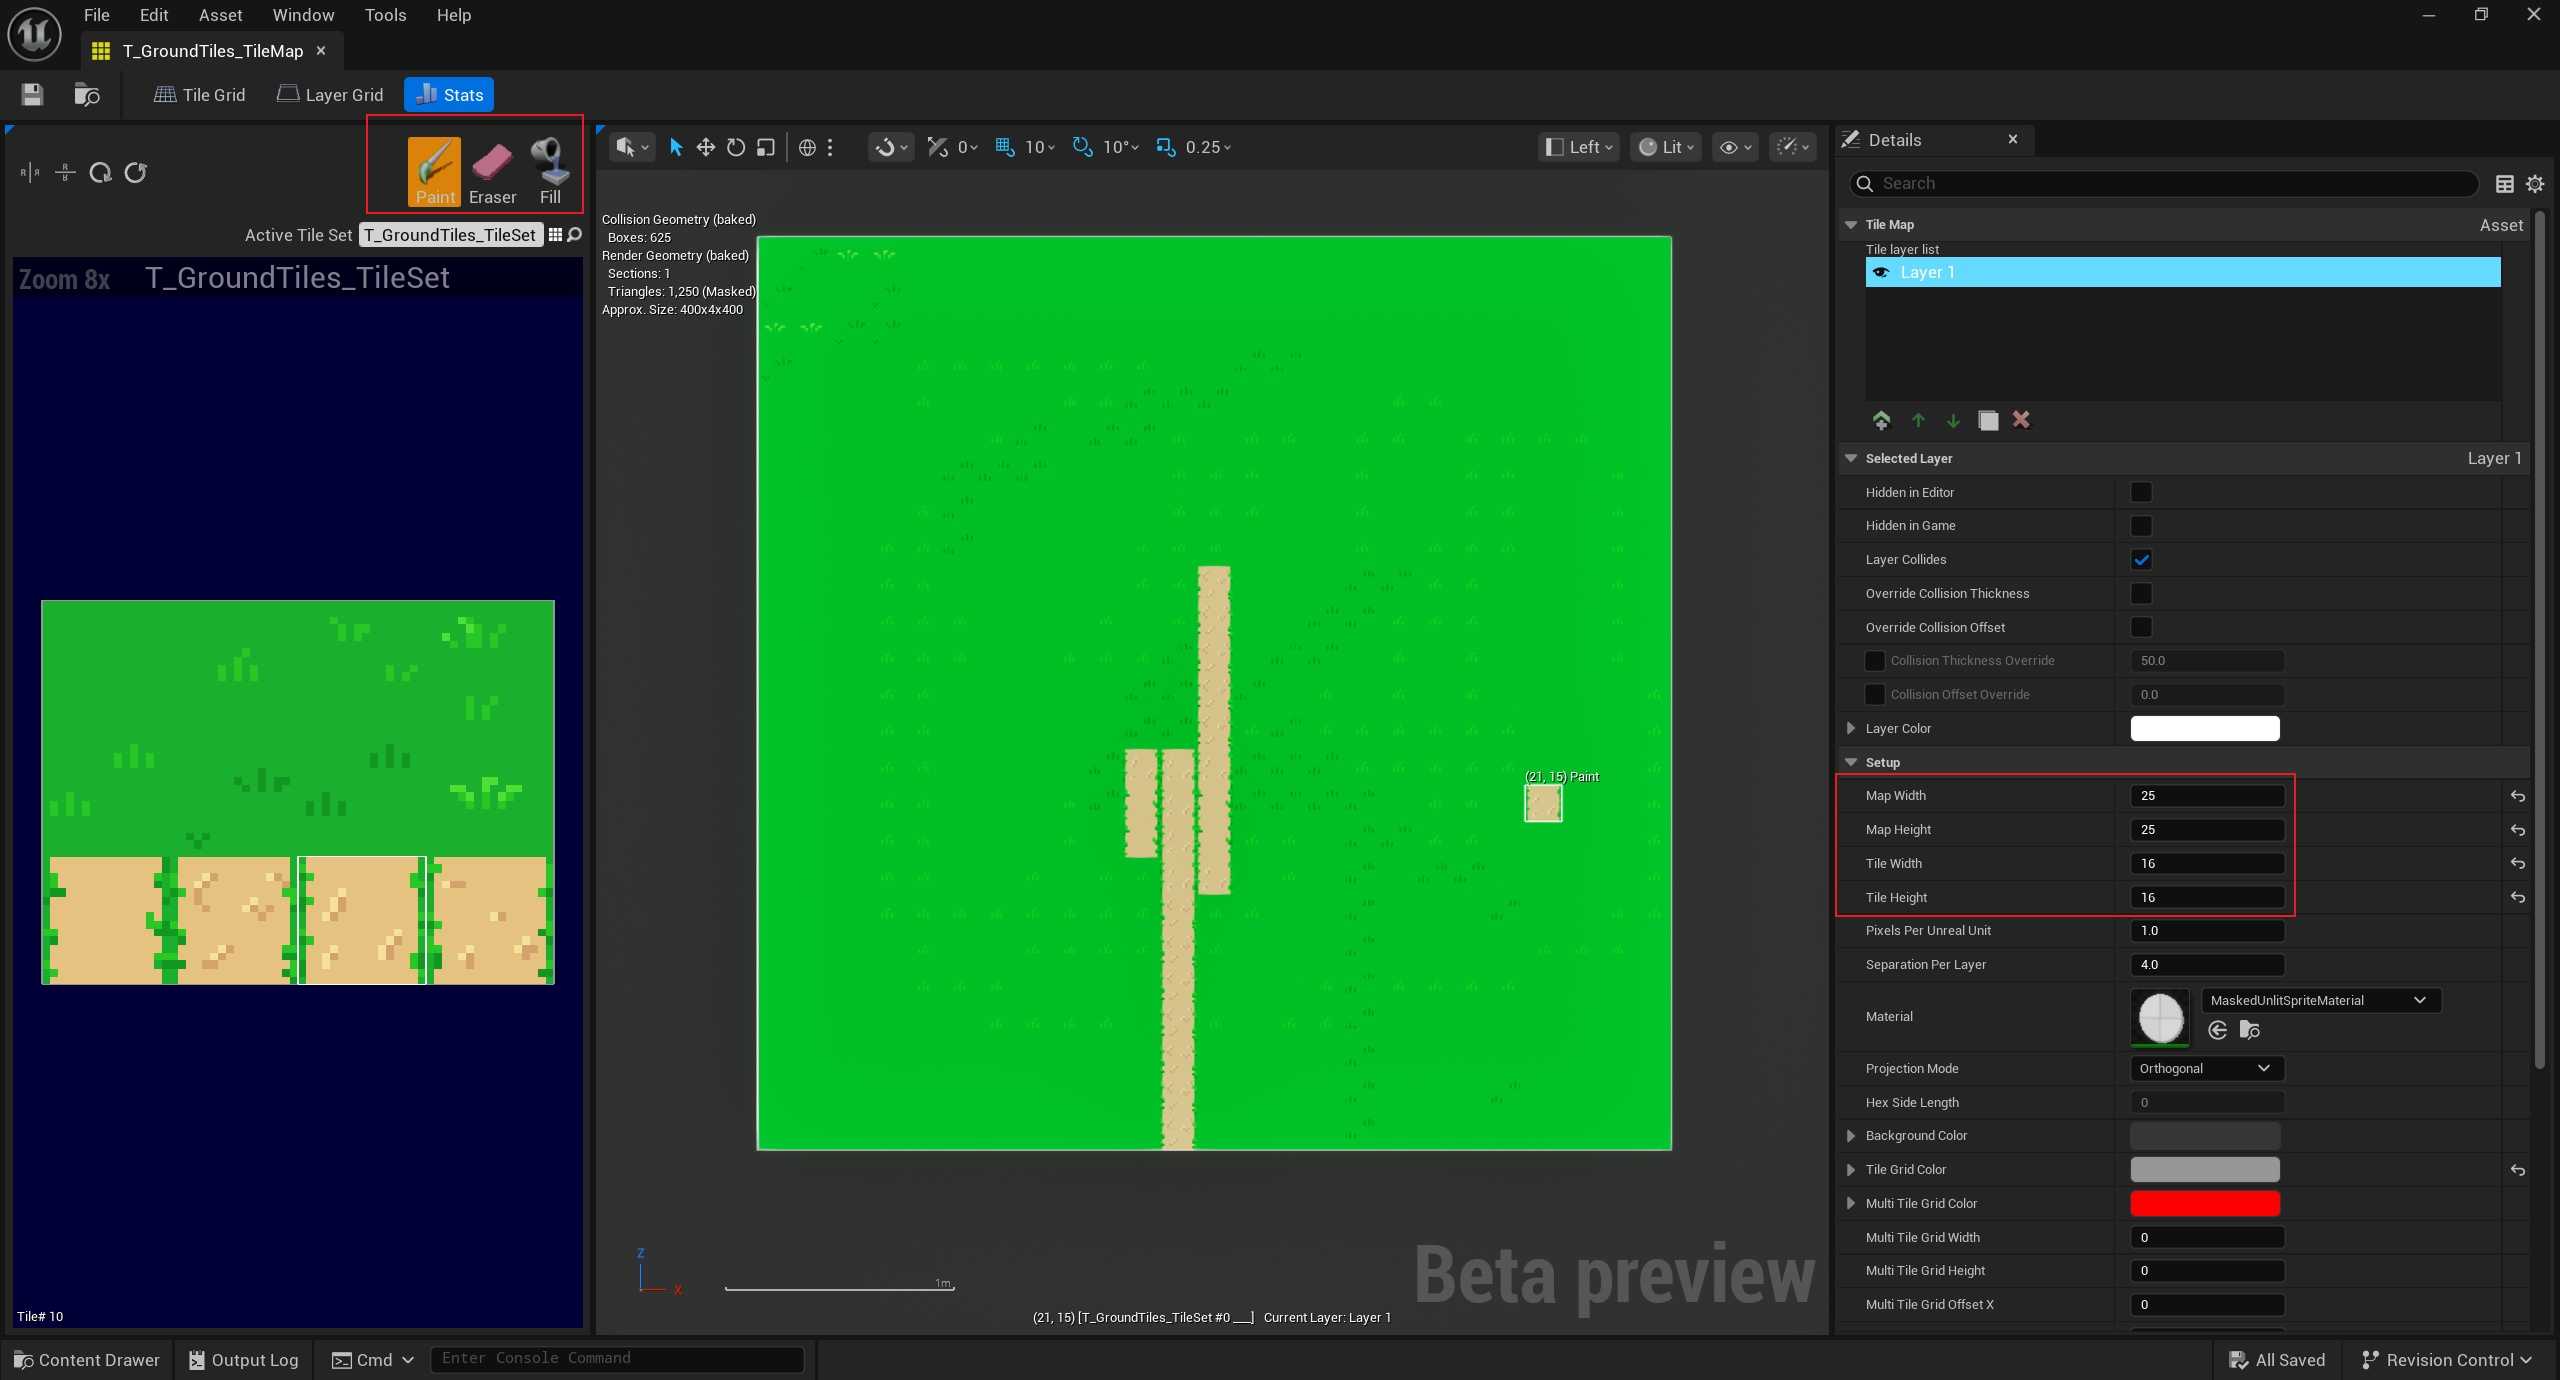Click the rotate tool in viewport toolbar
This screenshot has height=1380, width=2560.
[736, 147]
